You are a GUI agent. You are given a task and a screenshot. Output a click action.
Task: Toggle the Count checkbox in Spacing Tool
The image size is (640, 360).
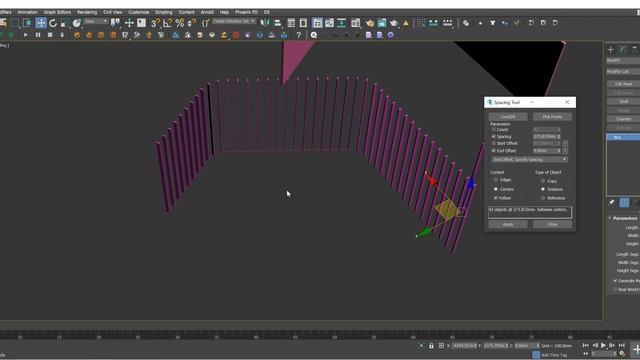493,129
